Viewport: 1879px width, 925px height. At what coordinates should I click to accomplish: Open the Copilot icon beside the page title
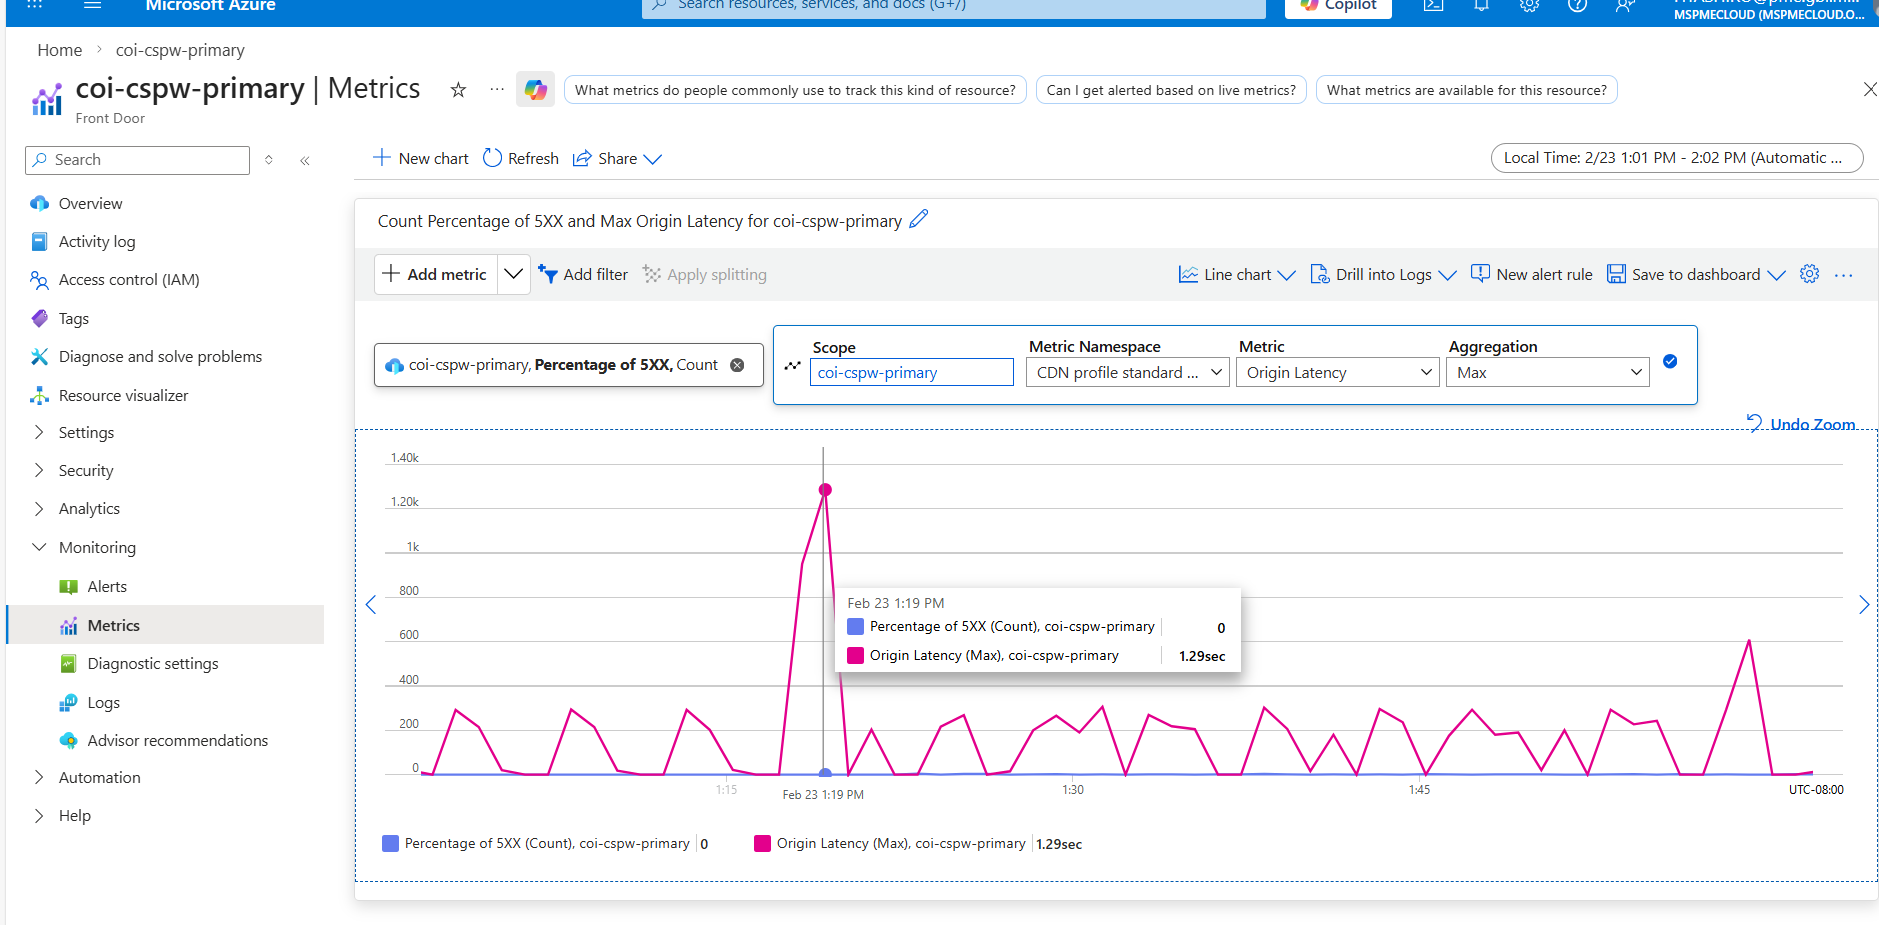[x=536, y=89]
